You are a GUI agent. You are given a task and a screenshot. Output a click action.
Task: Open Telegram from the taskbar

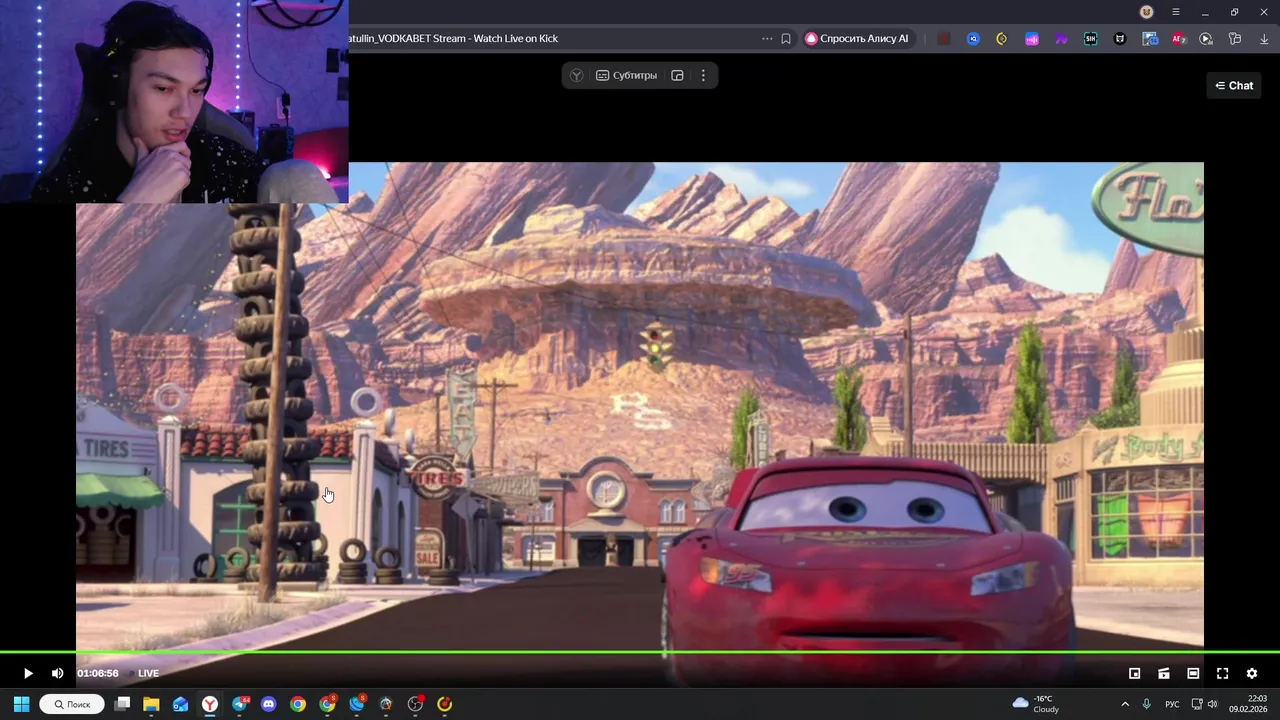[240, 704]
